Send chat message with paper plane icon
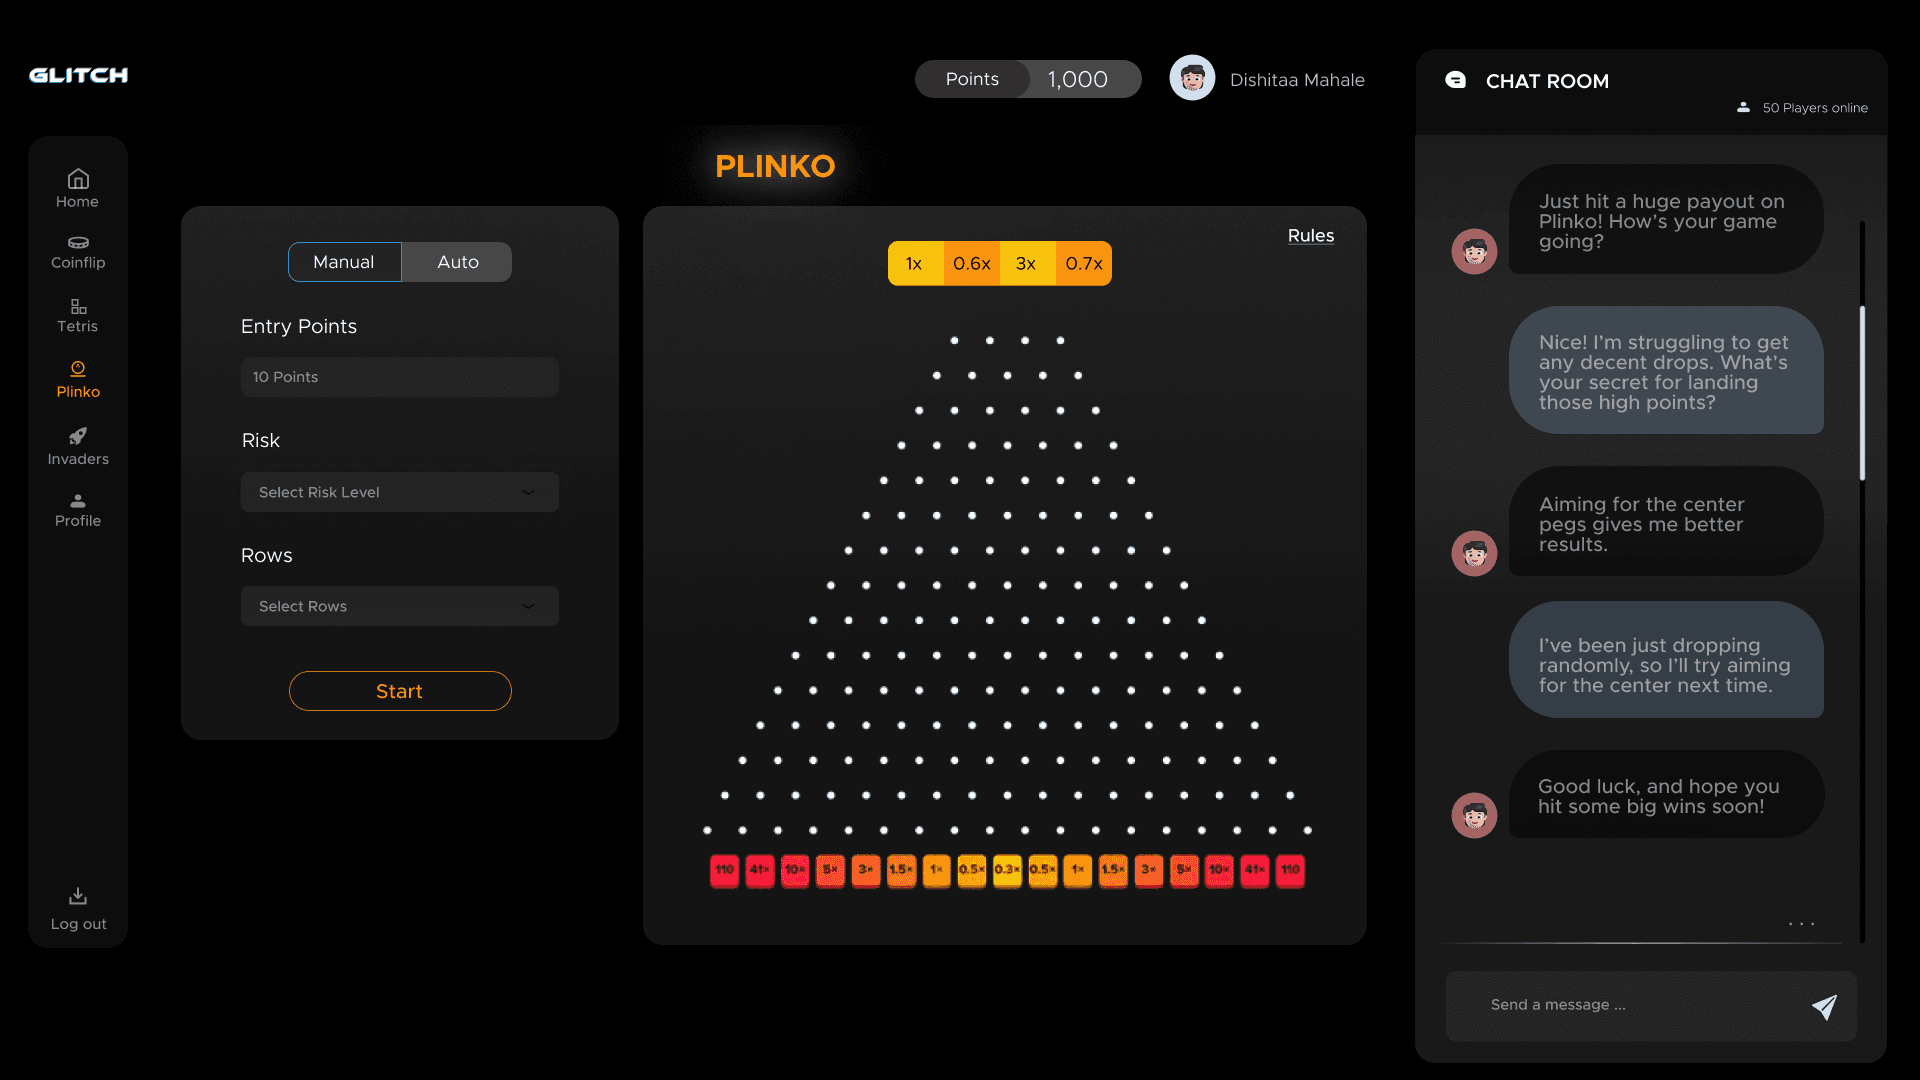 [x=1824, y=1007]
